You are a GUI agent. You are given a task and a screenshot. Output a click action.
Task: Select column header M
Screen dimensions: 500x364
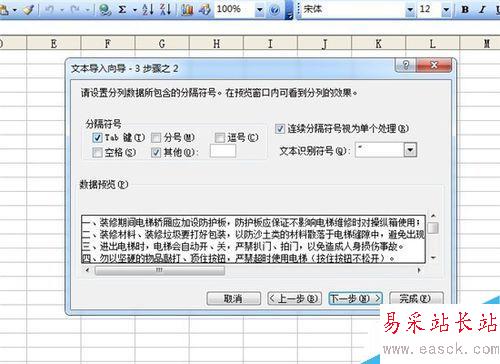tap(480, 43)
